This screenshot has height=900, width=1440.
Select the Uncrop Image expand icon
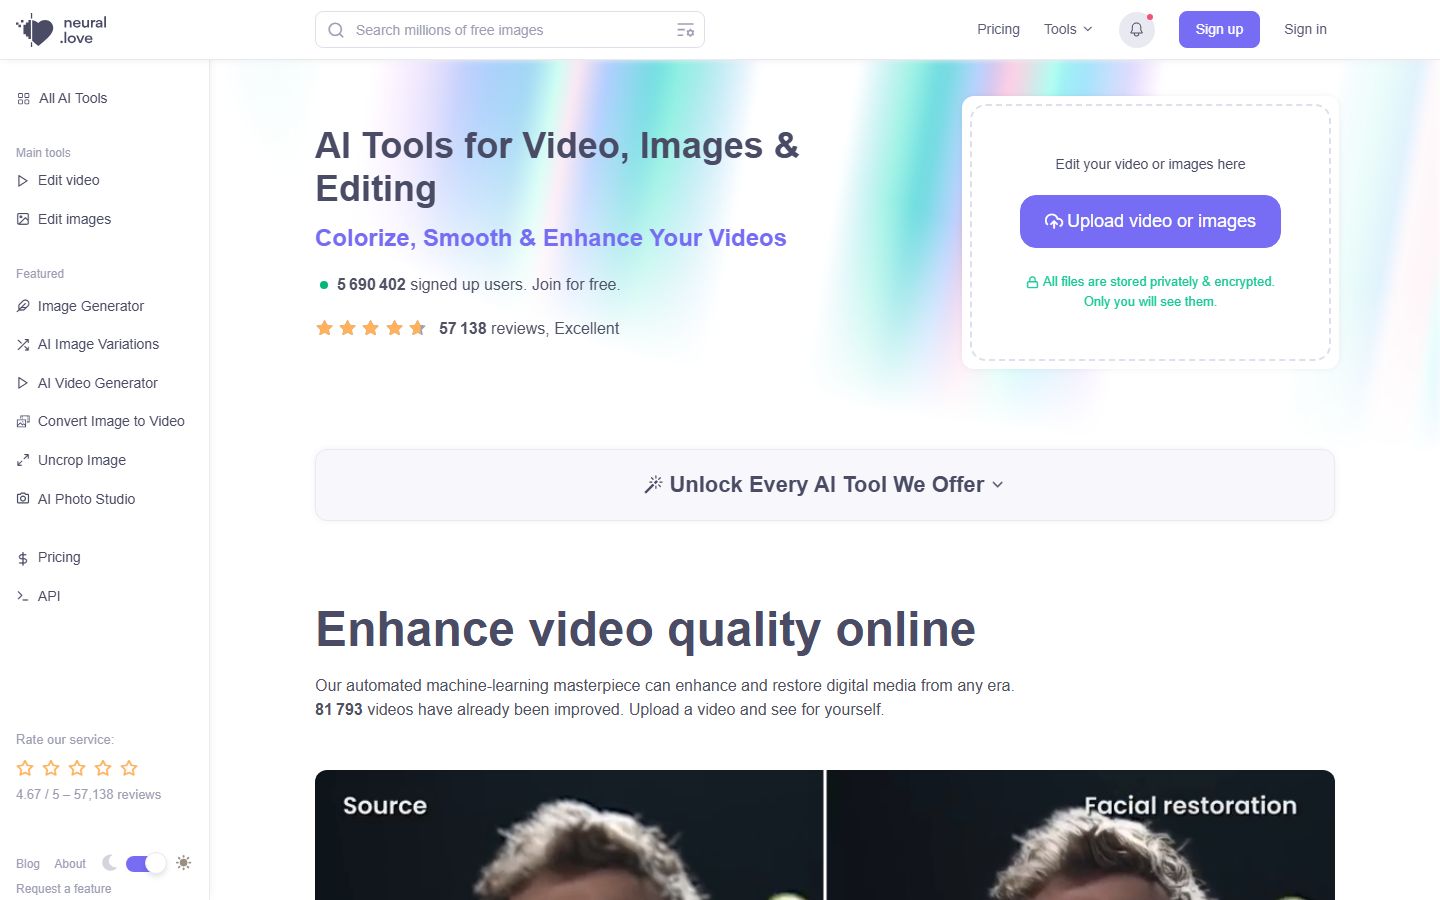click(23, 460)
